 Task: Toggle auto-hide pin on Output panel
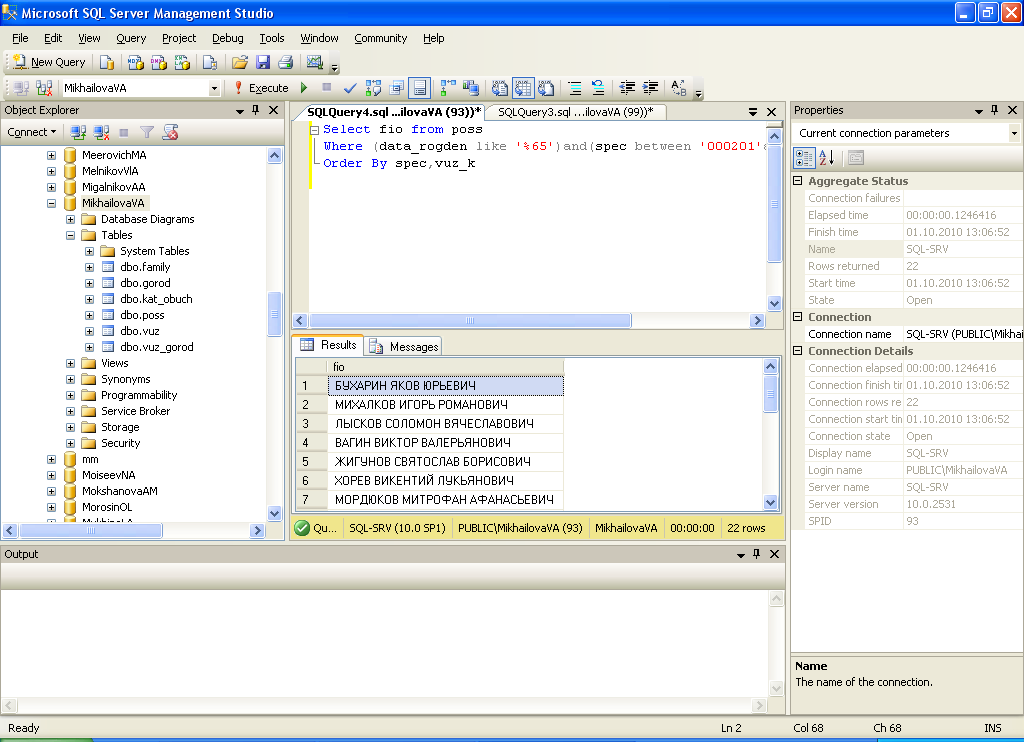[x=757, y=554]
